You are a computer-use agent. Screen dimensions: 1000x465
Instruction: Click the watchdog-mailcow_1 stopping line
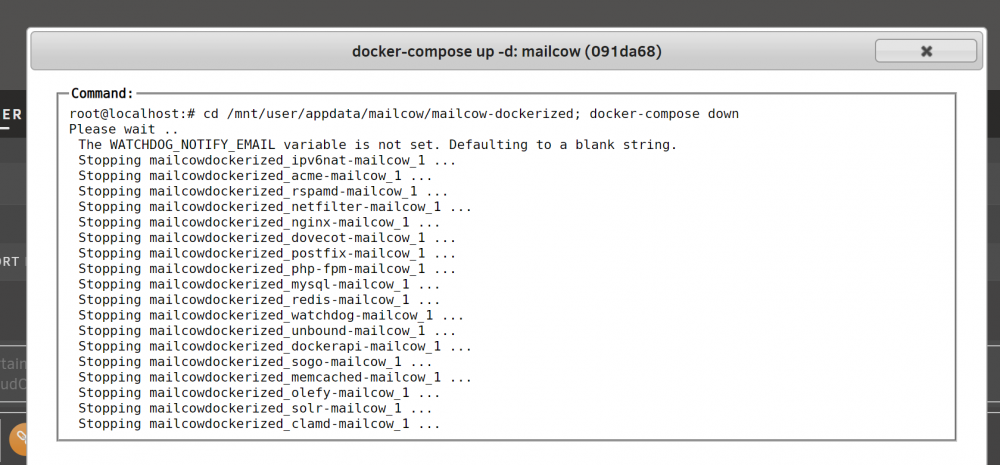[271, 315]
